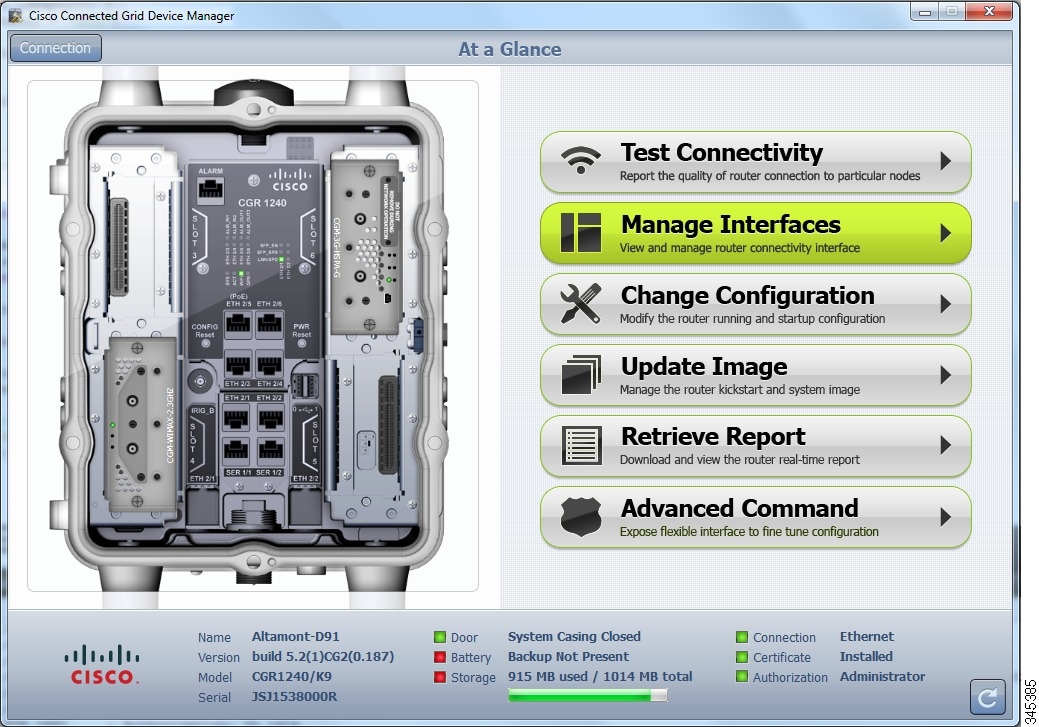Click the 915 MB used / 1014 MB total text
This screenshot has width=1039, height=727.
coord(600,677)
